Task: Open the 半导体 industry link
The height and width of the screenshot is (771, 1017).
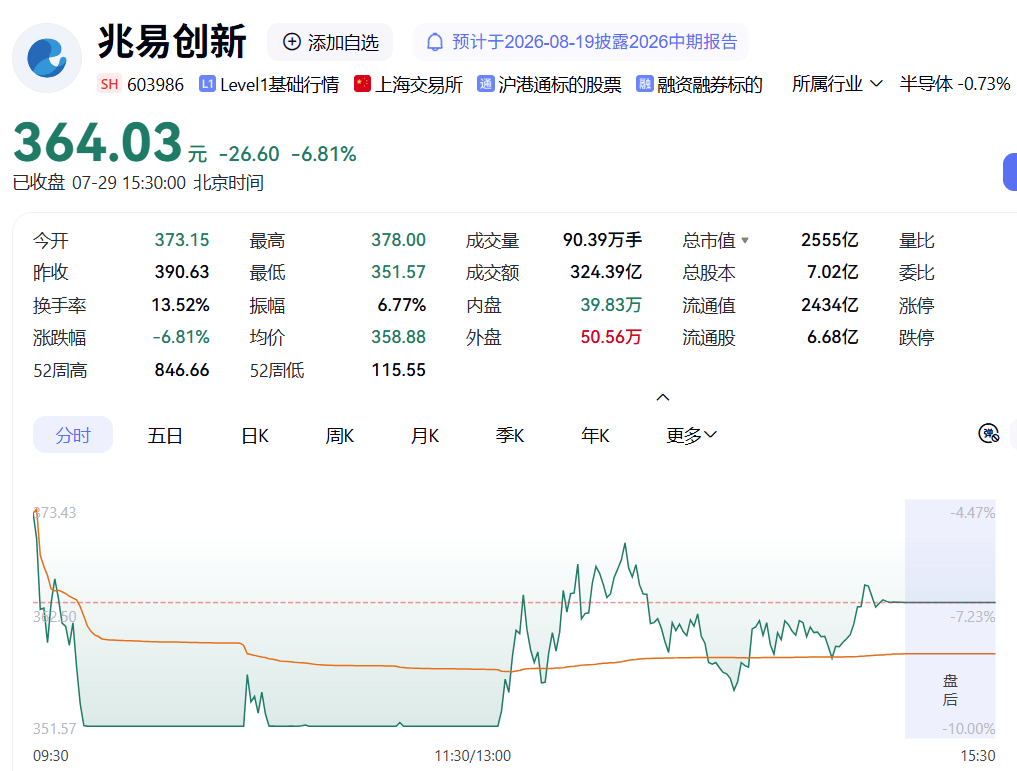Action: [955, 84]
